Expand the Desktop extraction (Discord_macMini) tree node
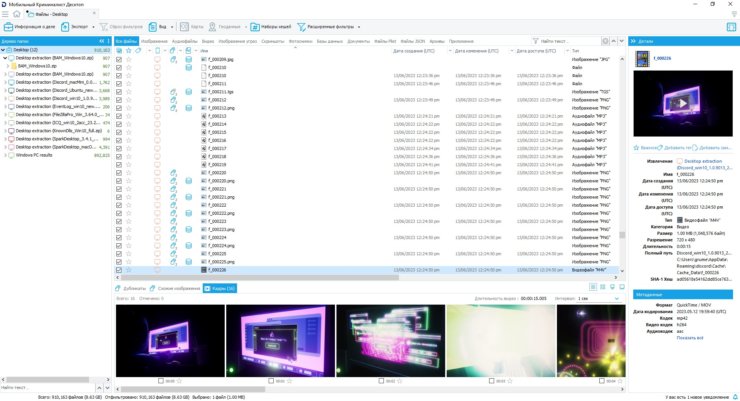The height and width of the screenshot is (401, 740). 6,80
